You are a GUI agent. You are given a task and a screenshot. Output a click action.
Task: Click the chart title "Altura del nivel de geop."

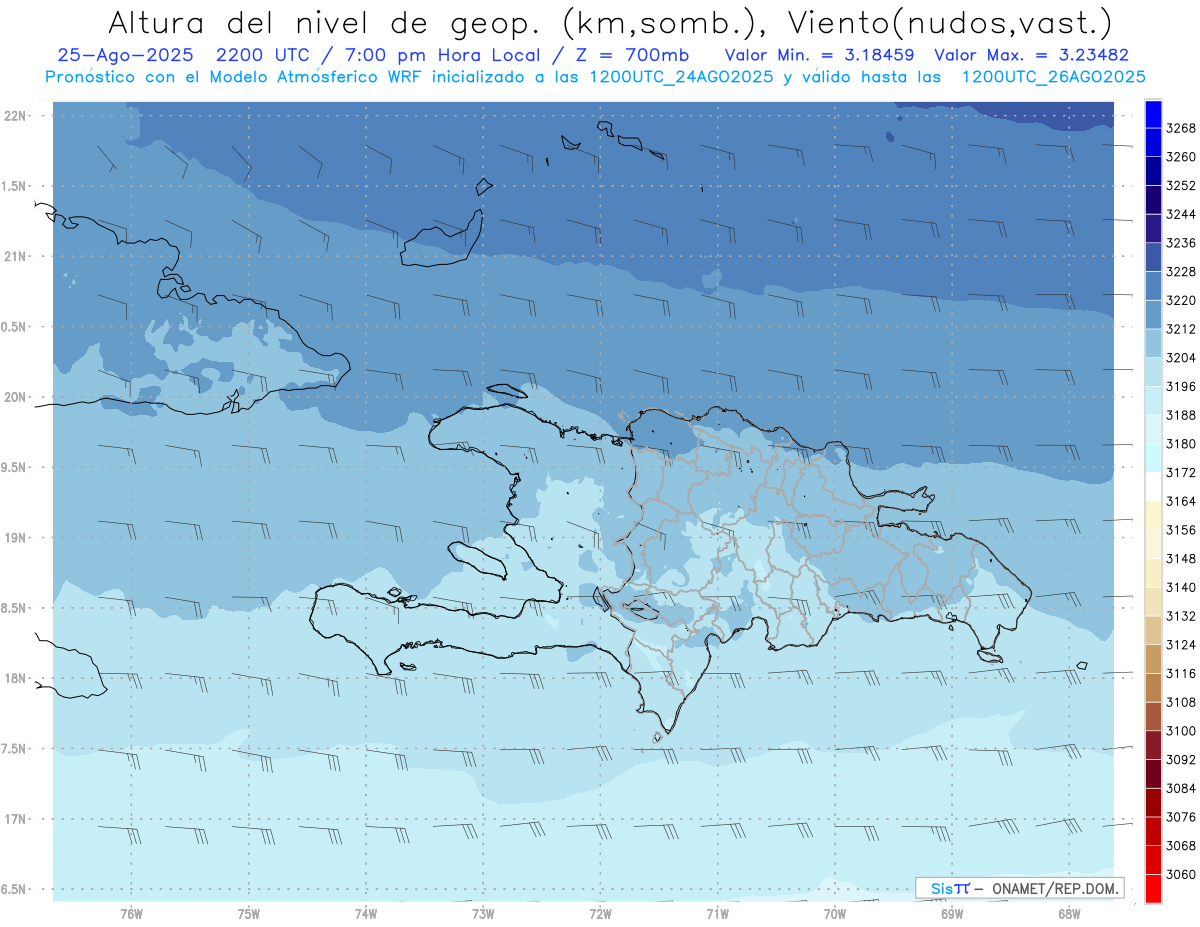pos(322,22)
